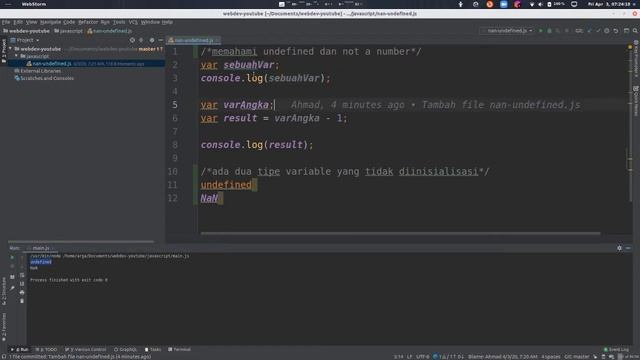This screenshot has height=360, width=640.
Task: Open the File menu
Action: (6, 22)
